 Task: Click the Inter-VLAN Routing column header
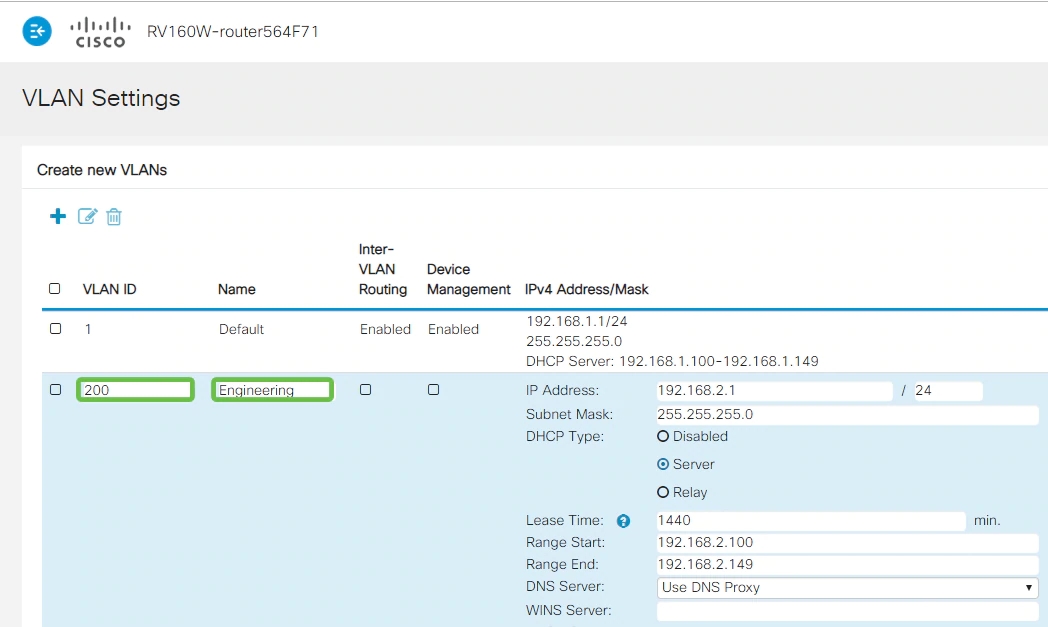pyautogui.click(x=383, y=269)
